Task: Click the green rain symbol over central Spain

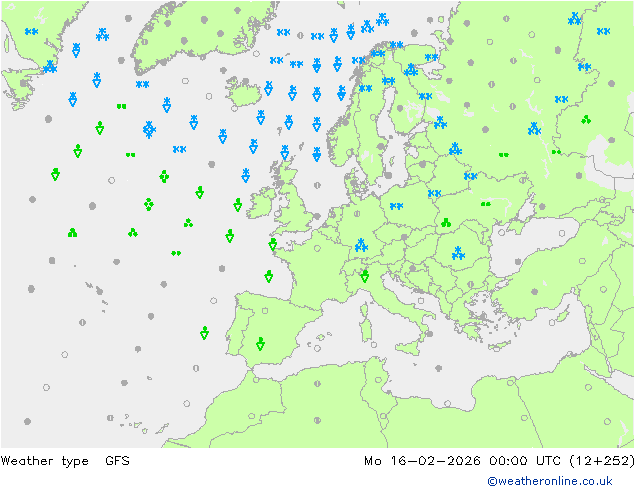Action: pos(260,343)
